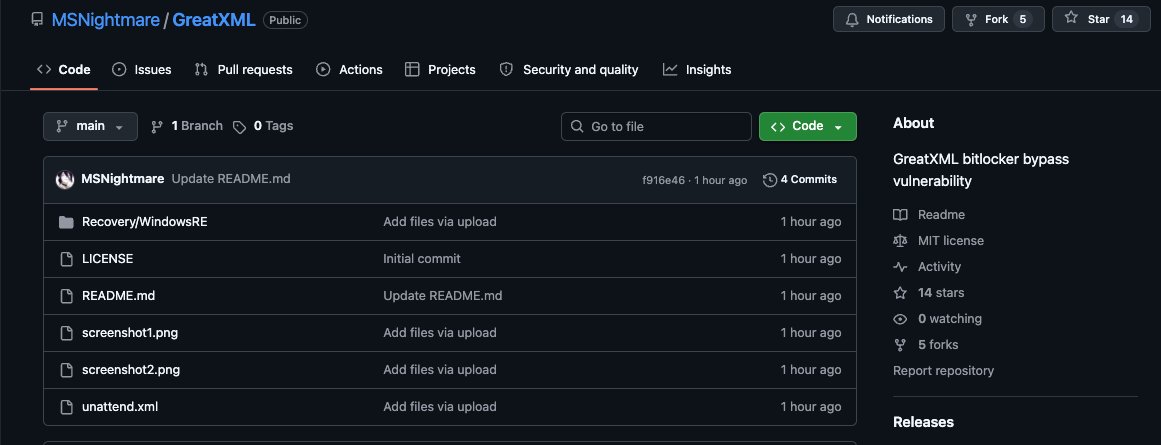Open screenshot2.png row commit Add files via upload
The height and width of the screenshot is (445, 1161).
[440, 369]
